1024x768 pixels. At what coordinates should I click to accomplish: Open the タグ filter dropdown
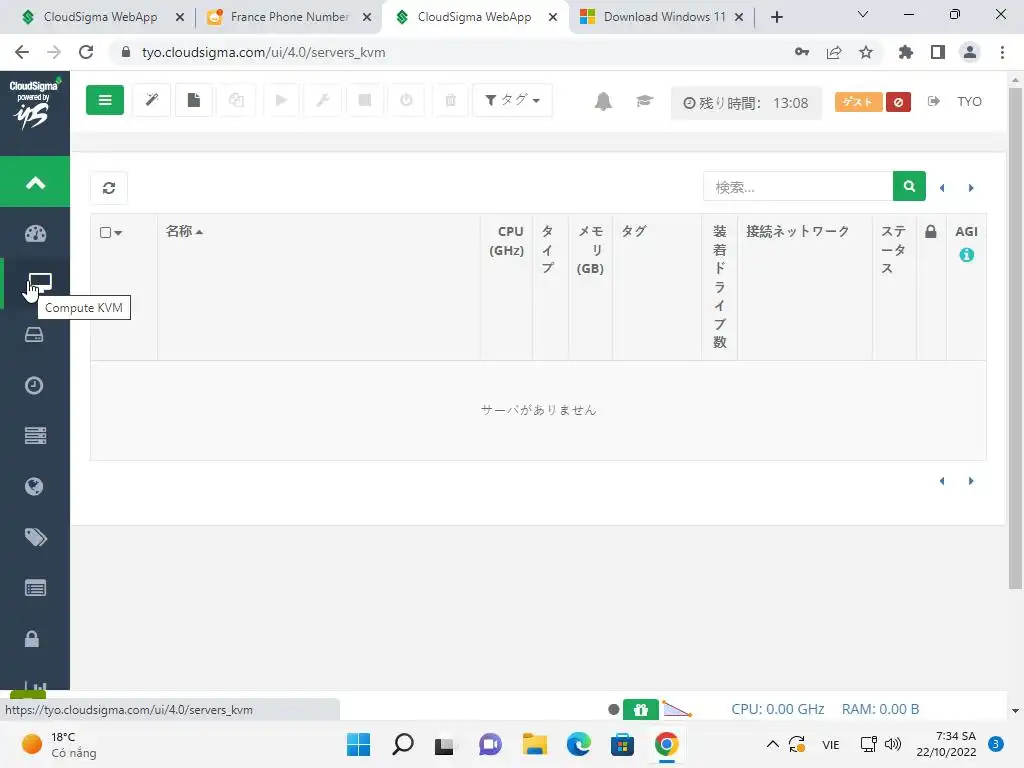(x=512, y=101)
